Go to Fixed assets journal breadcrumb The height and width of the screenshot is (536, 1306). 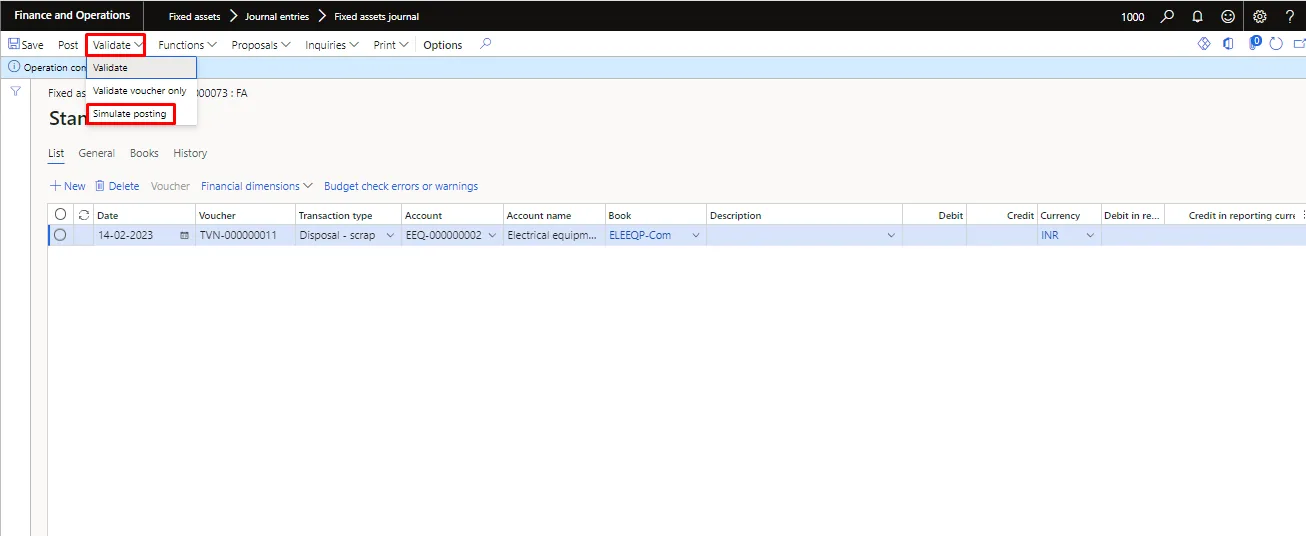tap(376, 16)
